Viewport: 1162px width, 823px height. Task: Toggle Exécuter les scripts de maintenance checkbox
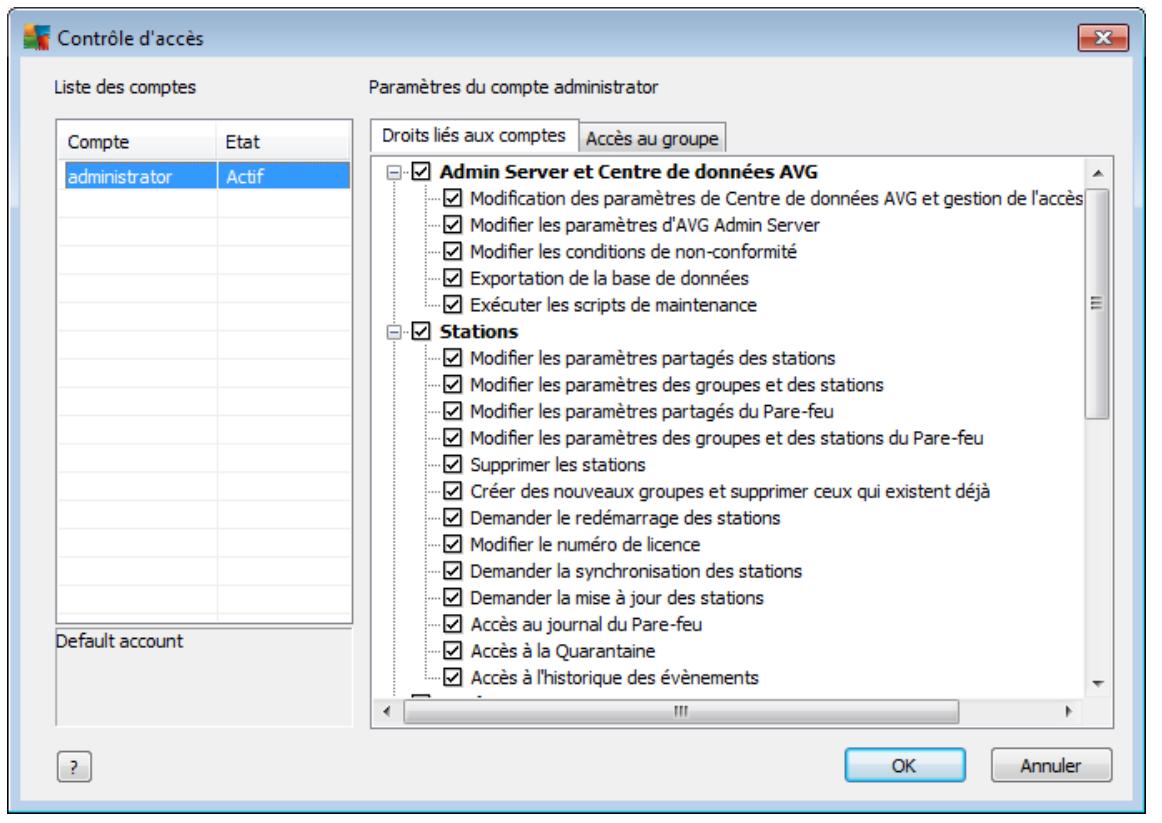pos(453,305)
